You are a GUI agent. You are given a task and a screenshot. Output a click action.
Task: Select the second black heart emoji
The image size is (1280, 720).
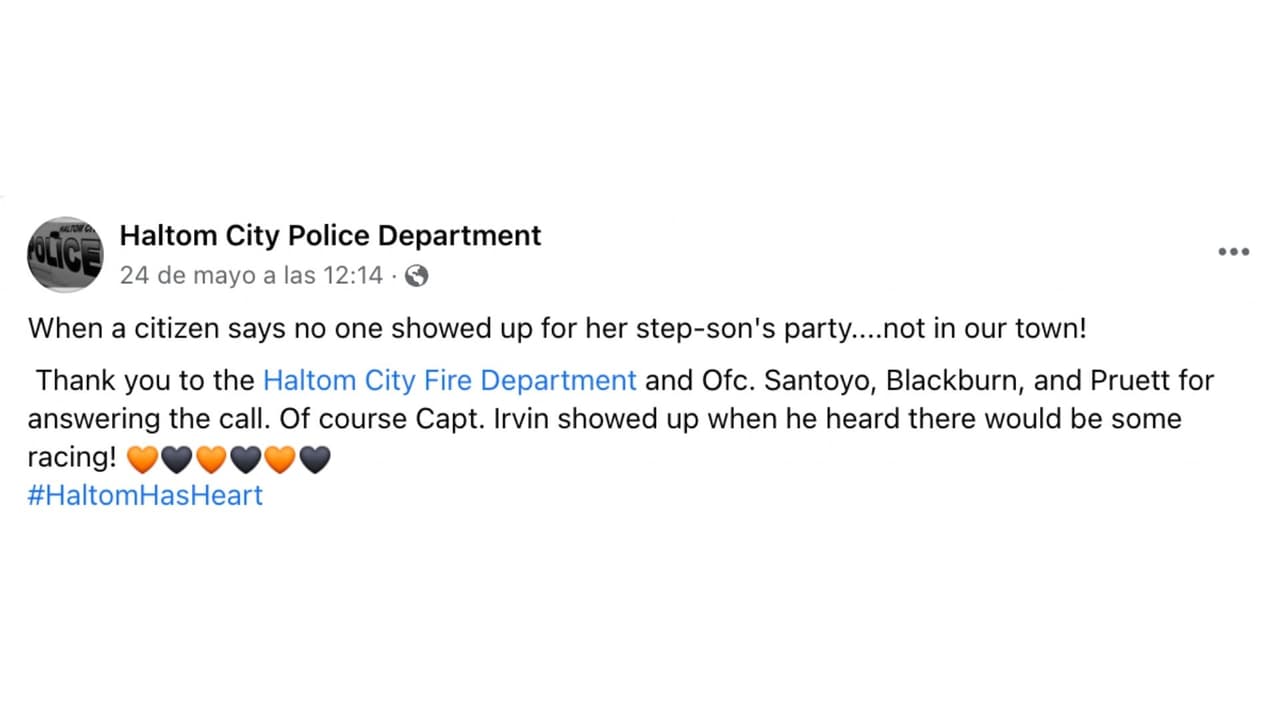click(246, 459)
